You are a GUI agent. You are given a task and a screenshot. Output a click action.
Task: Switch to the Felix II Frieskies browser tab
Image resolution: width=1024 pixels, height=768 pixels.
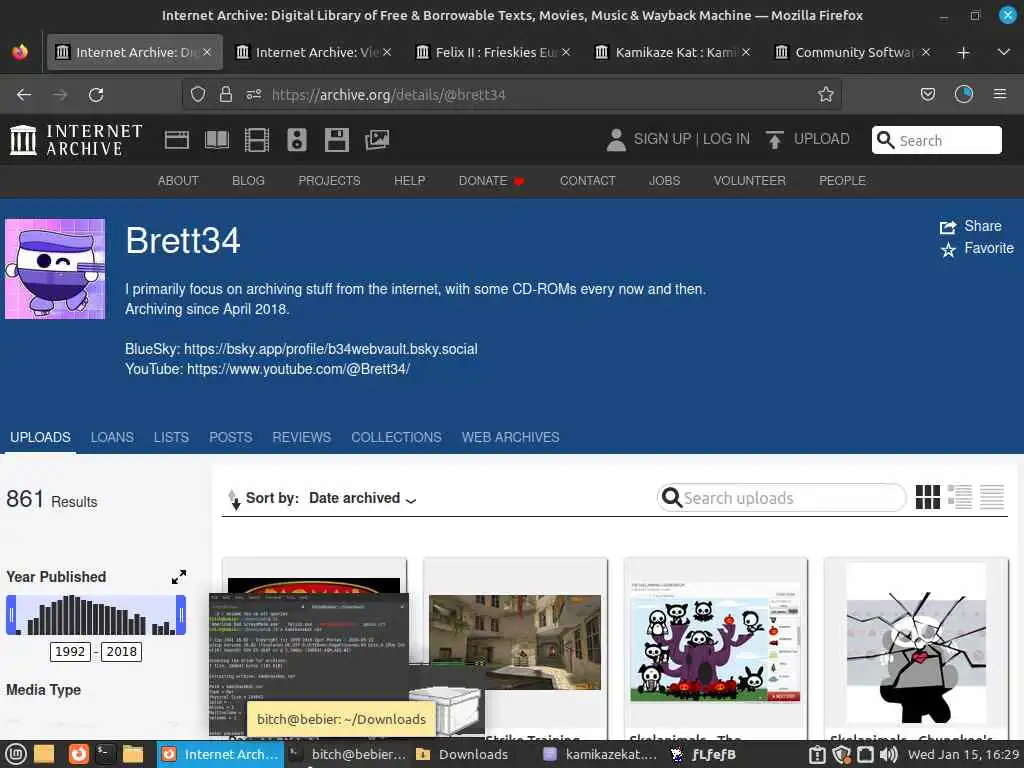(493, 52)
